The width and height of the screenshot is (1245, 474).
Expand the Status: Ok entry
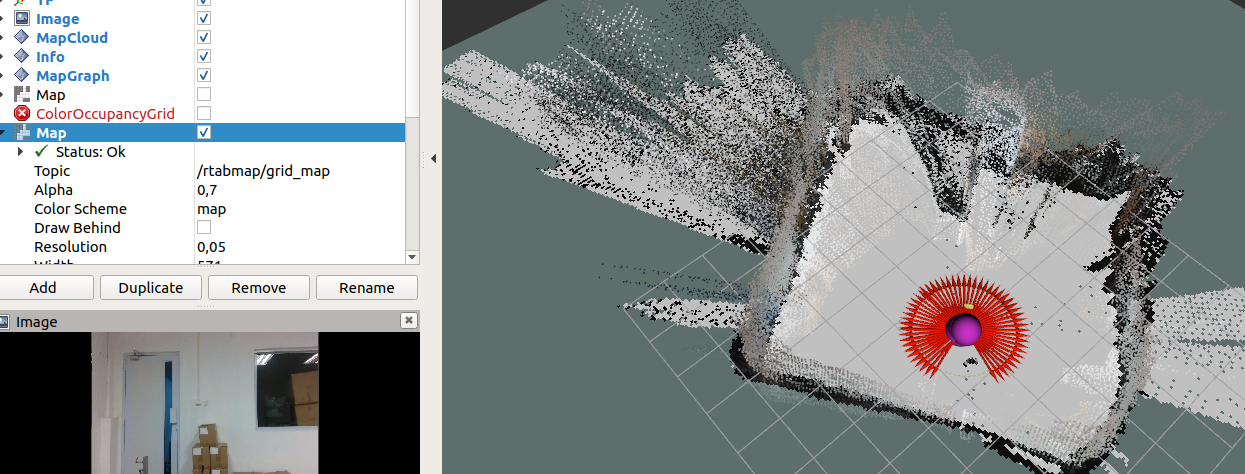pyautogui.click(x=20, y=152)
